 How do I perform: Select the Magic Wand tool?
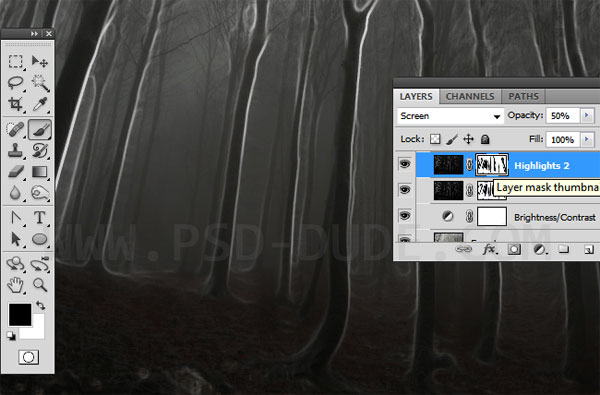point(40,83)
